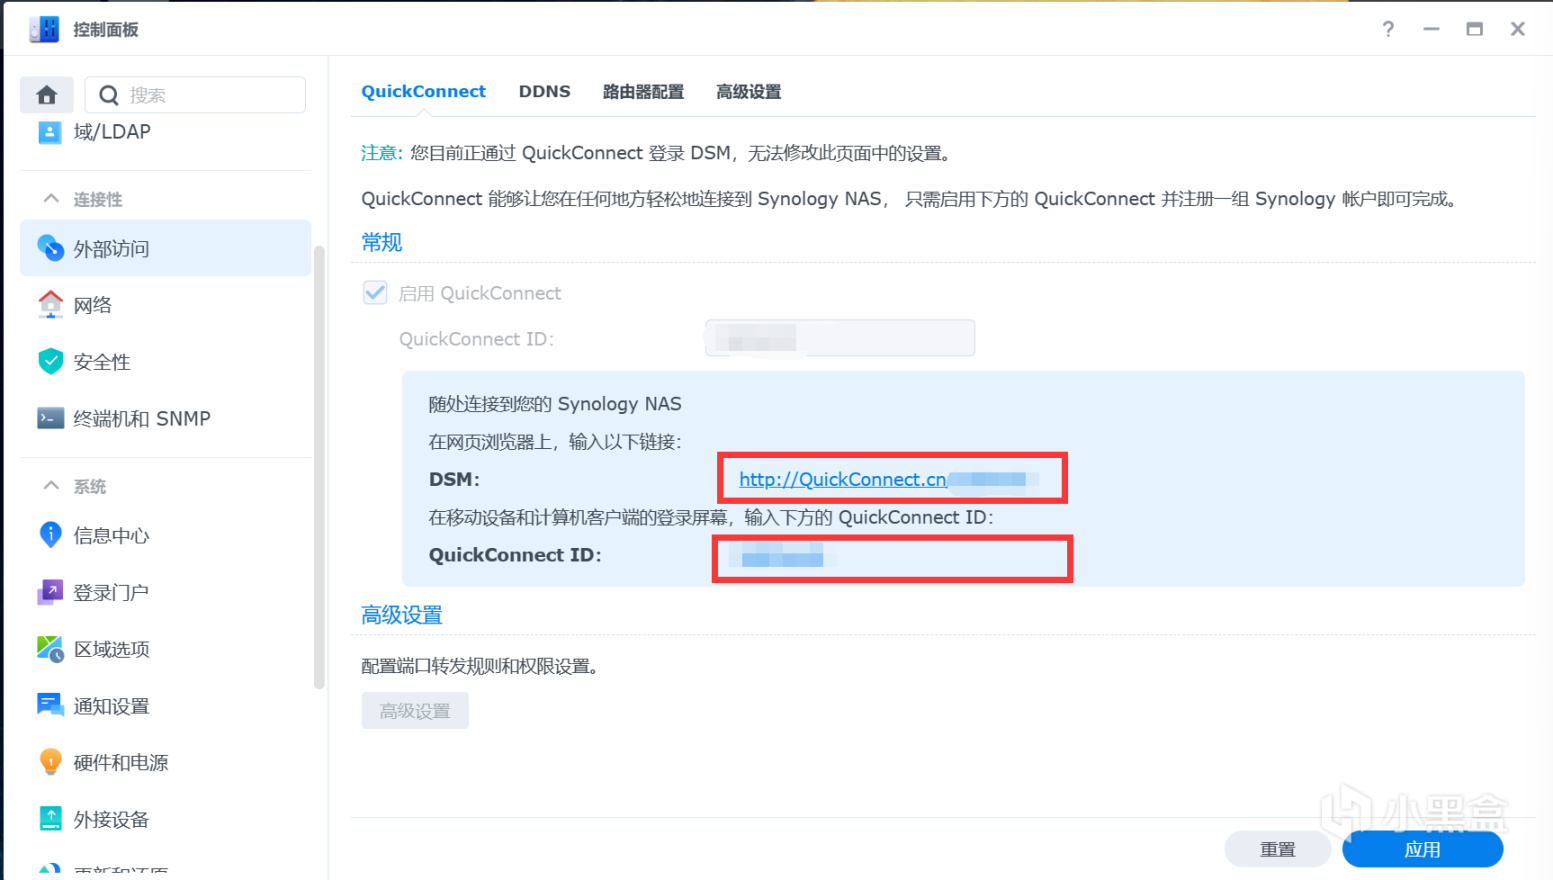
Task: Open the 域/LDAP settings icon
Action: (x=49, y=132)
